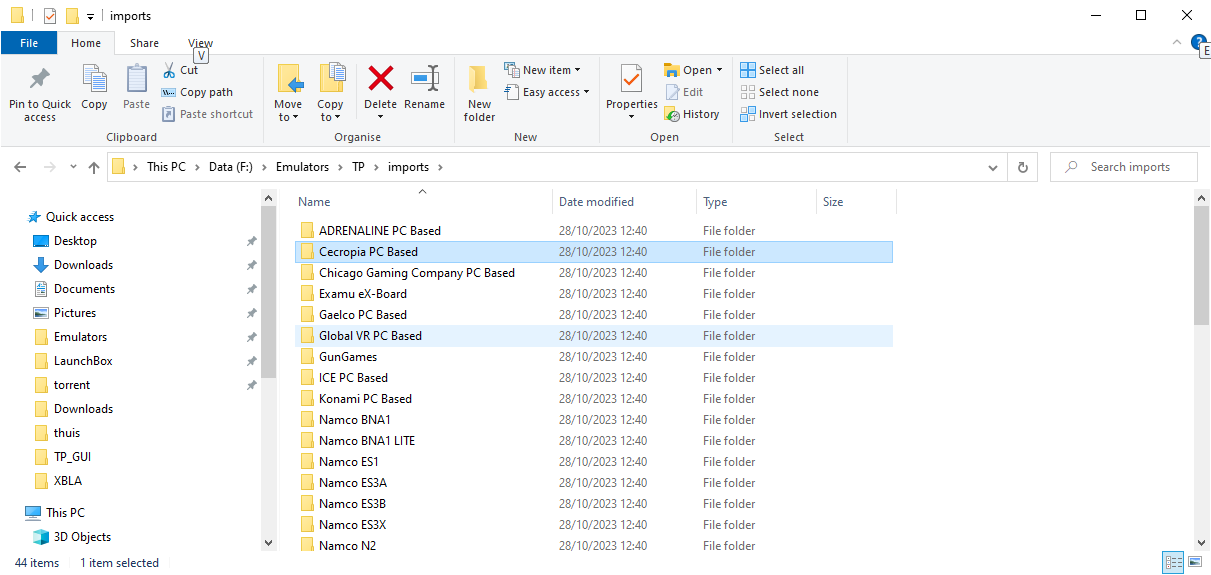
Task: Refresh the imports folder view
Action: point(1022,167)
